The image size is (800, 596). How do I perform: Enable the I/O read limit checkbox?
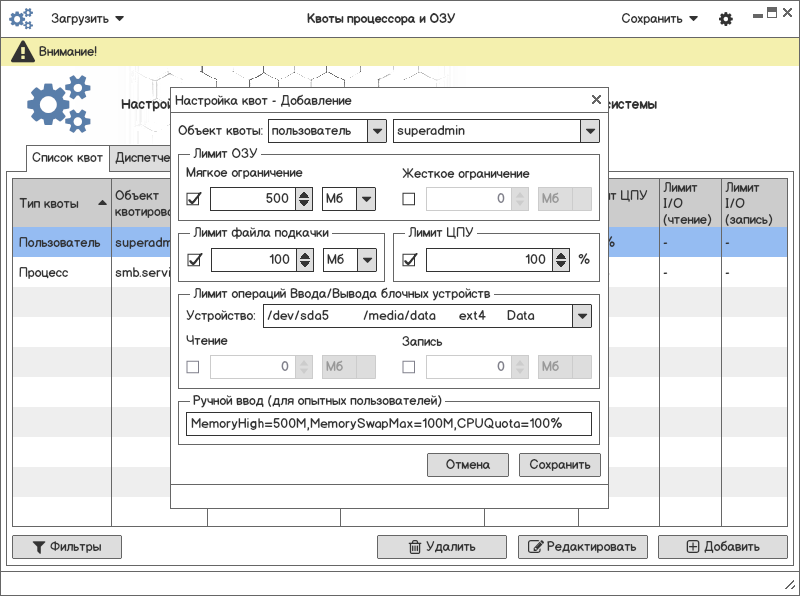(194, 367)
